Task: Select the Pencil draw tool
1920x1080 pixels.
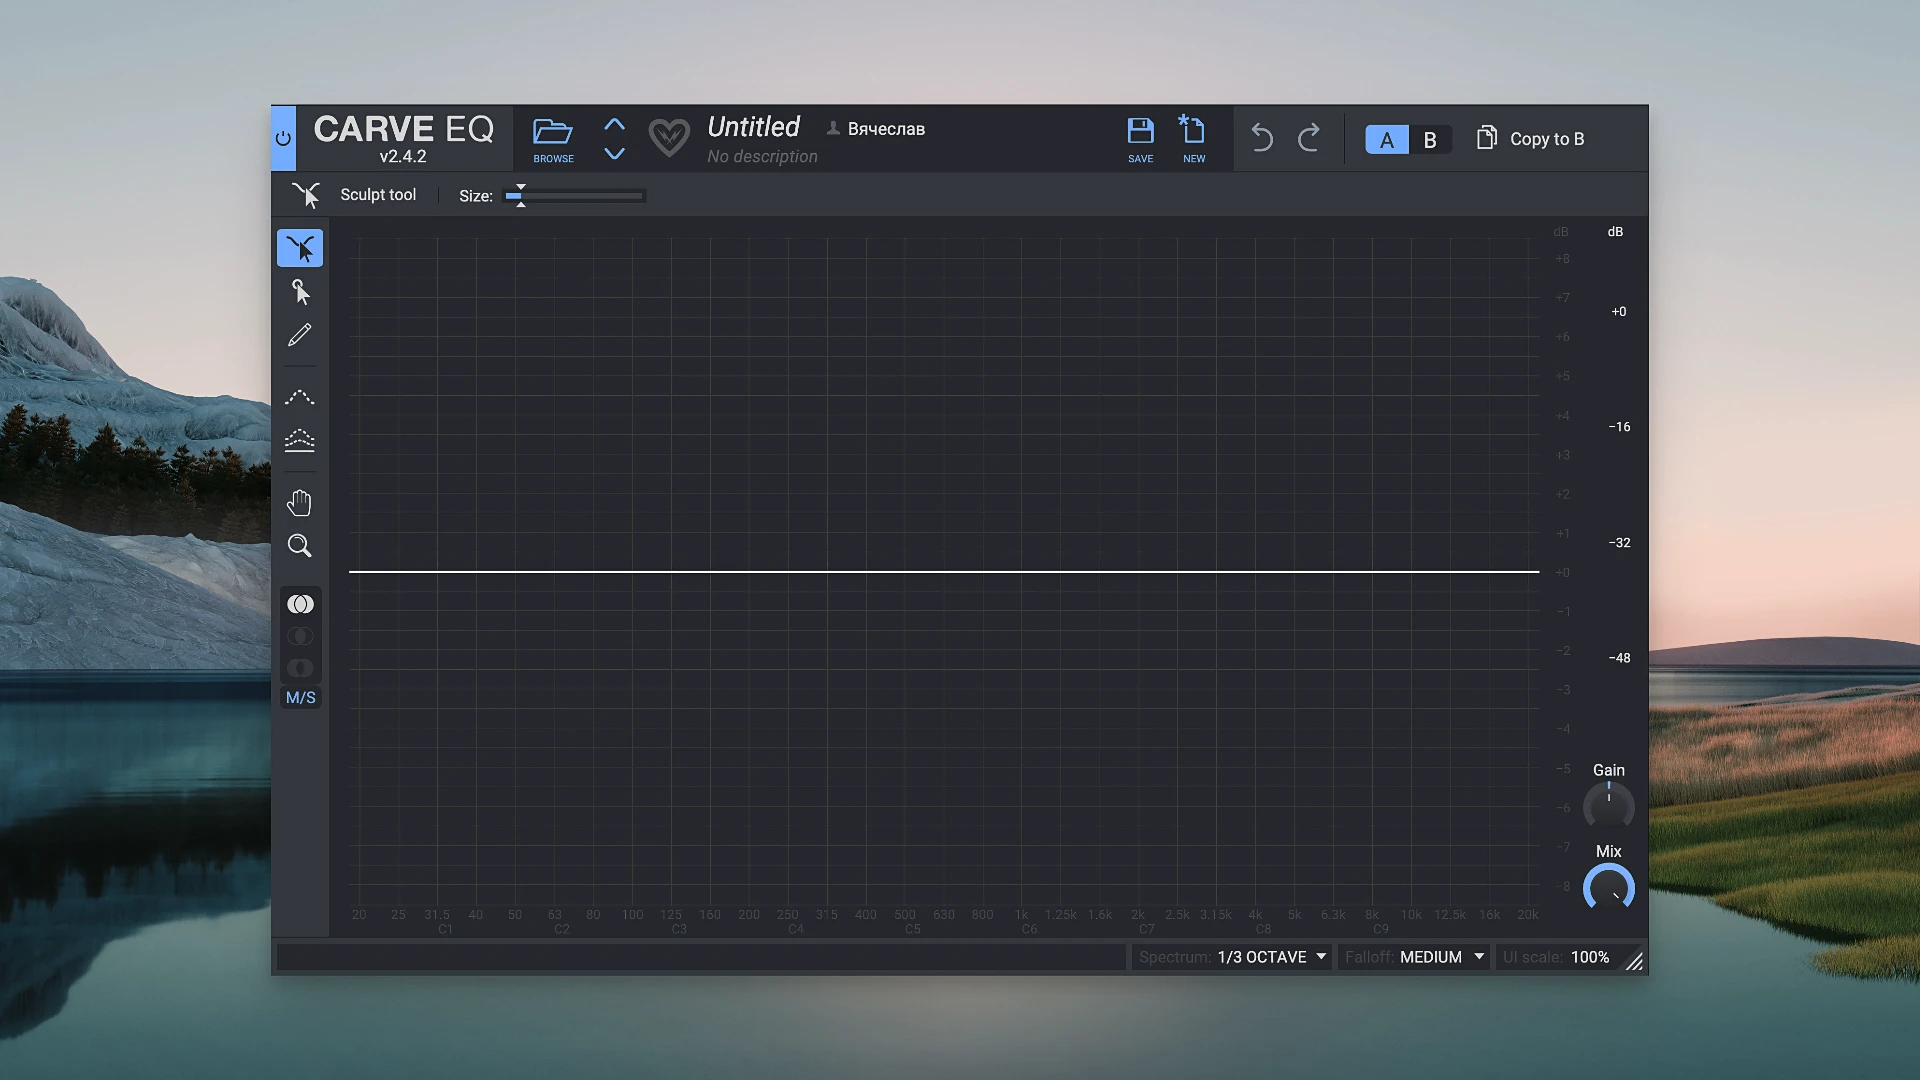Action: (300, 335)
